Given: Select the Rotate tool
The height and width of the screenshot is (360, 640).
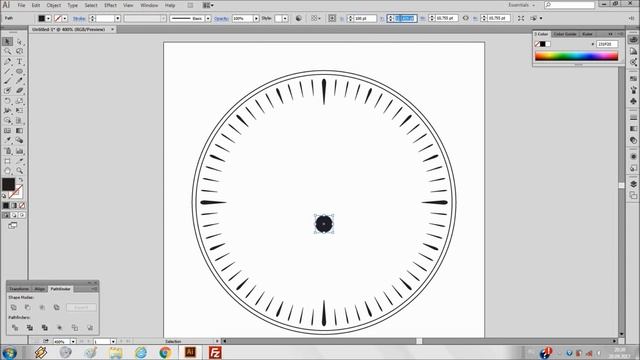Looking at the screenshot, I should click(7, 101).
